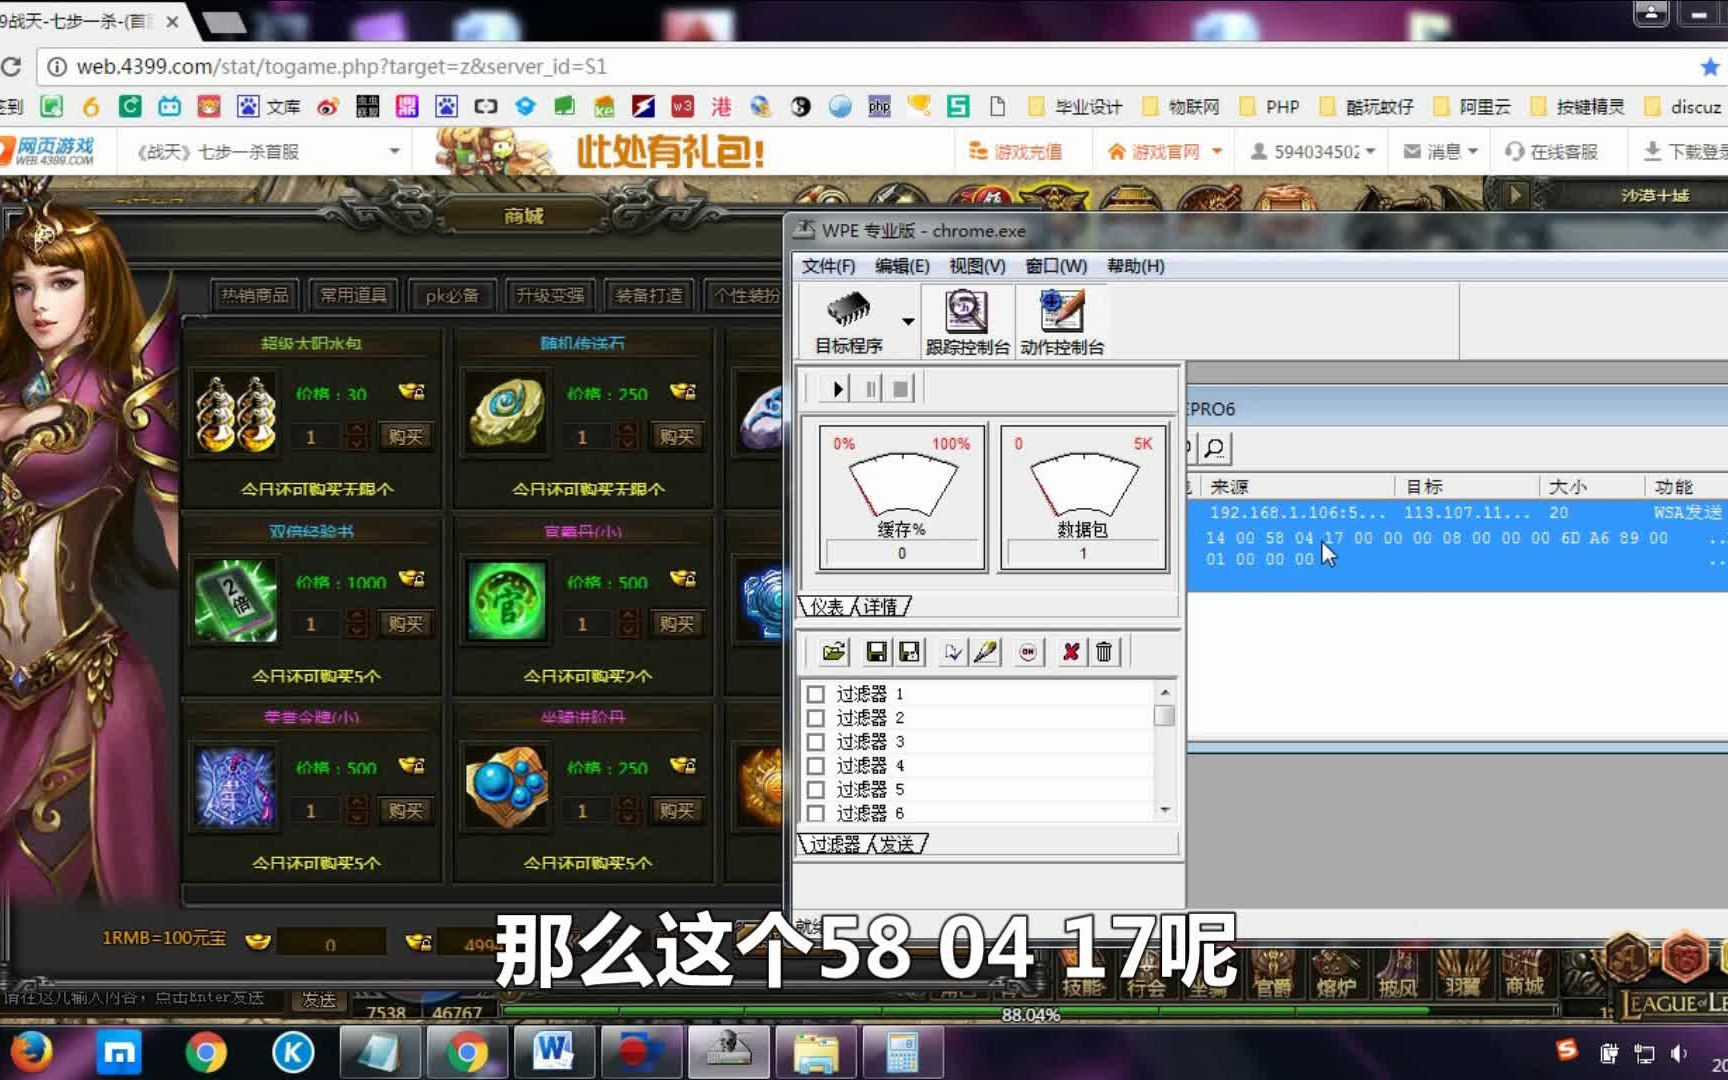Adjust quantity stepper for 双倍经验书
This screenshot has height=1080, width=1728.
point(357,624)
